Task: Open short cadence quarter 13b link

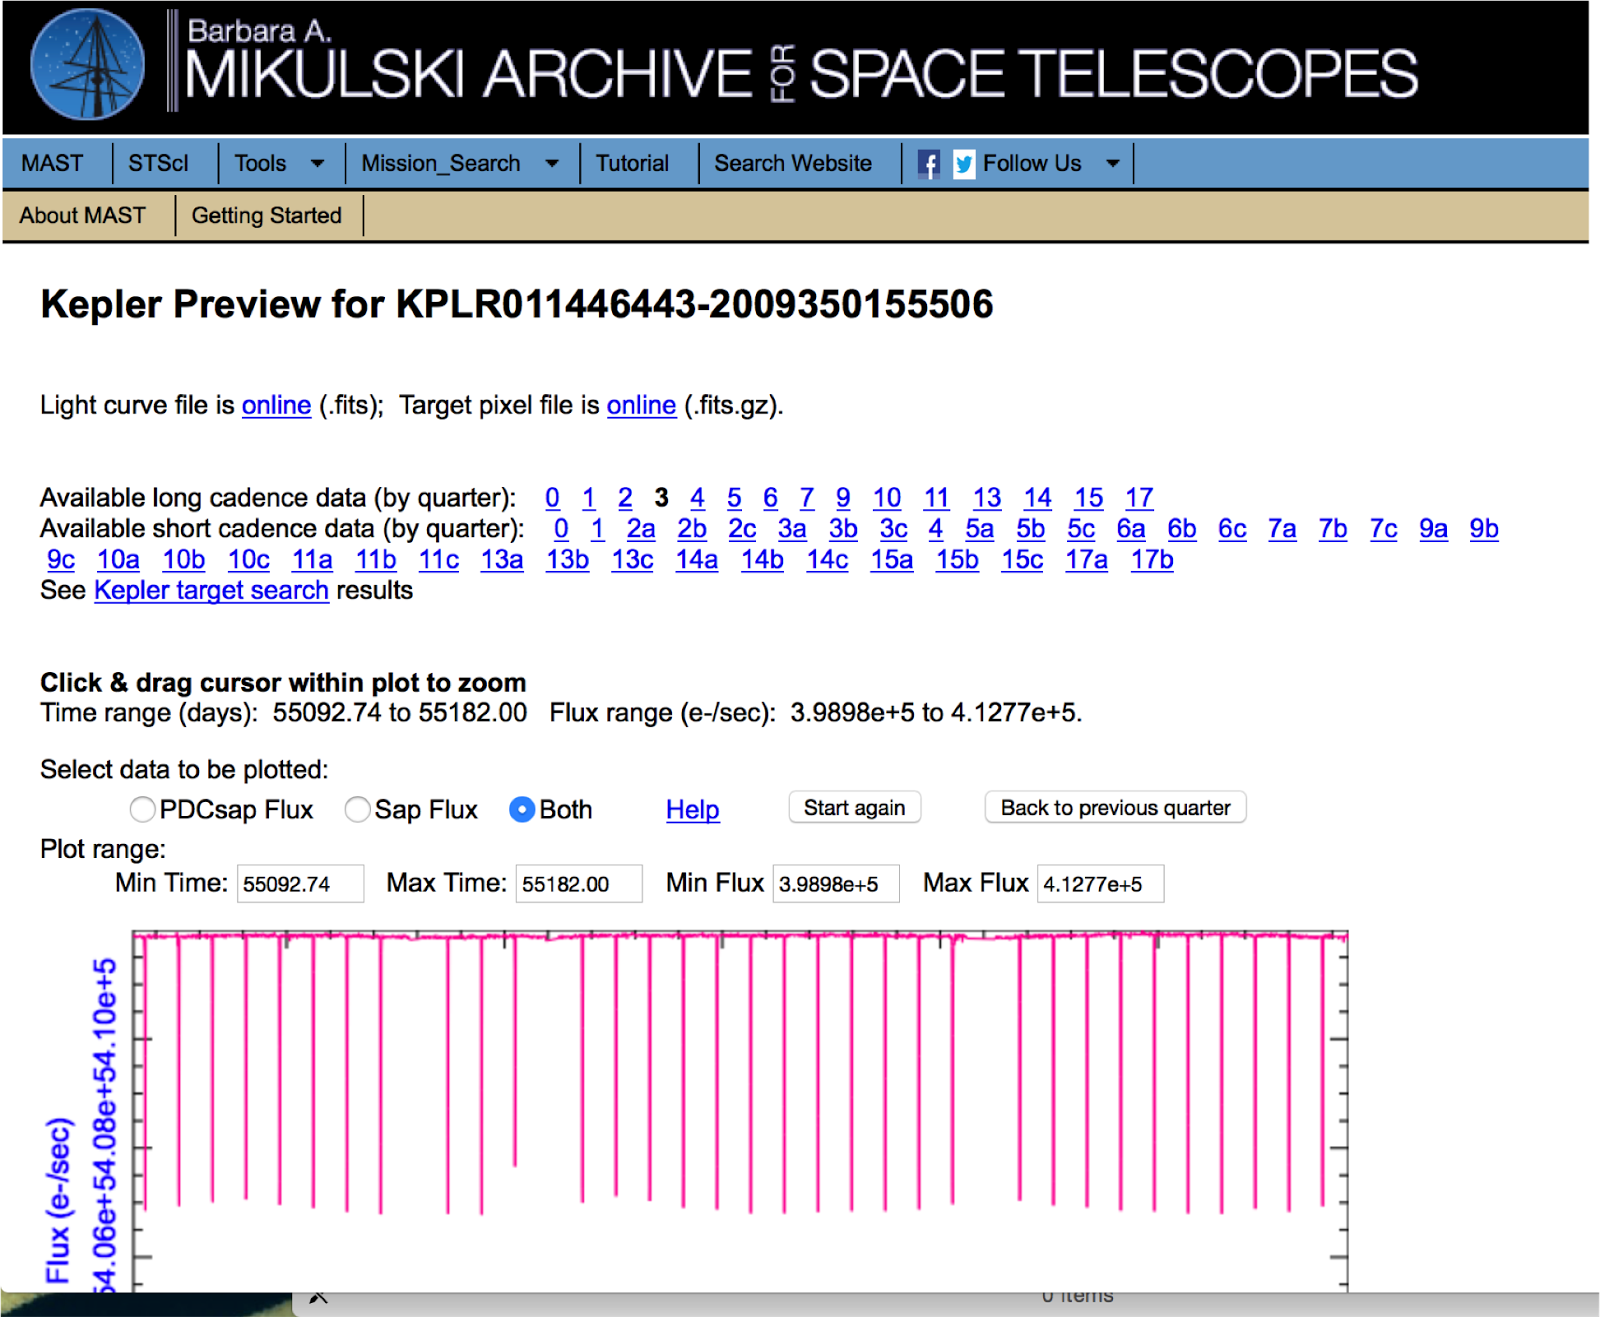Action: pyautogui.click(x=567, y=560)
